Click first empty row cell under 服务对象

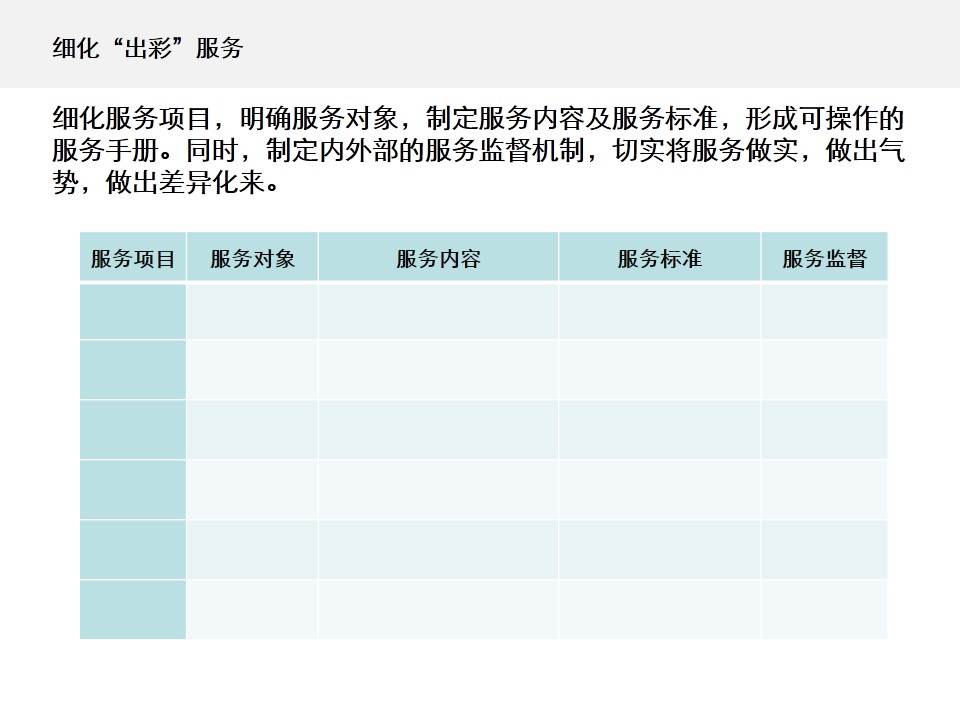(x=252, y=312)
